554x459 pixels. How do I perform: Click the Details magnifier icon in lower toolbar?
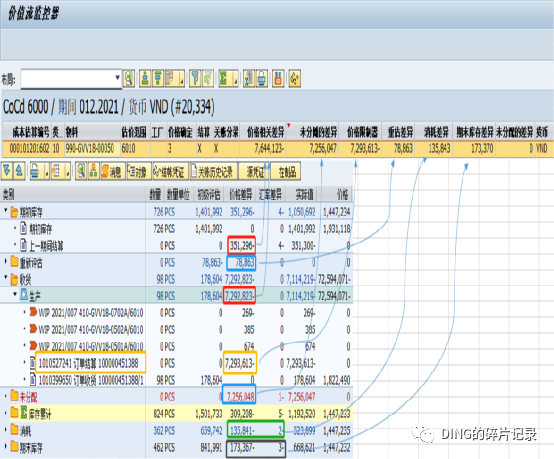pyautogui.click(x=81, y=171)
